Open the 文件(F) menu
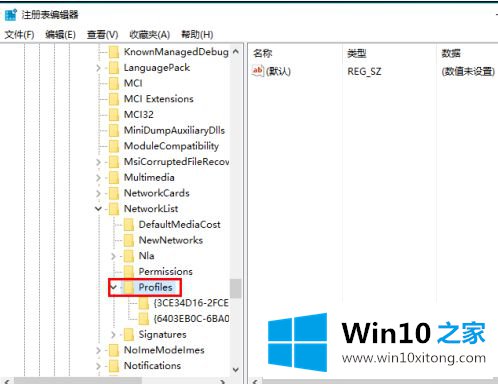Image resolution: width=498 pixels, height=384 pixels. click(x=19, y=35)
